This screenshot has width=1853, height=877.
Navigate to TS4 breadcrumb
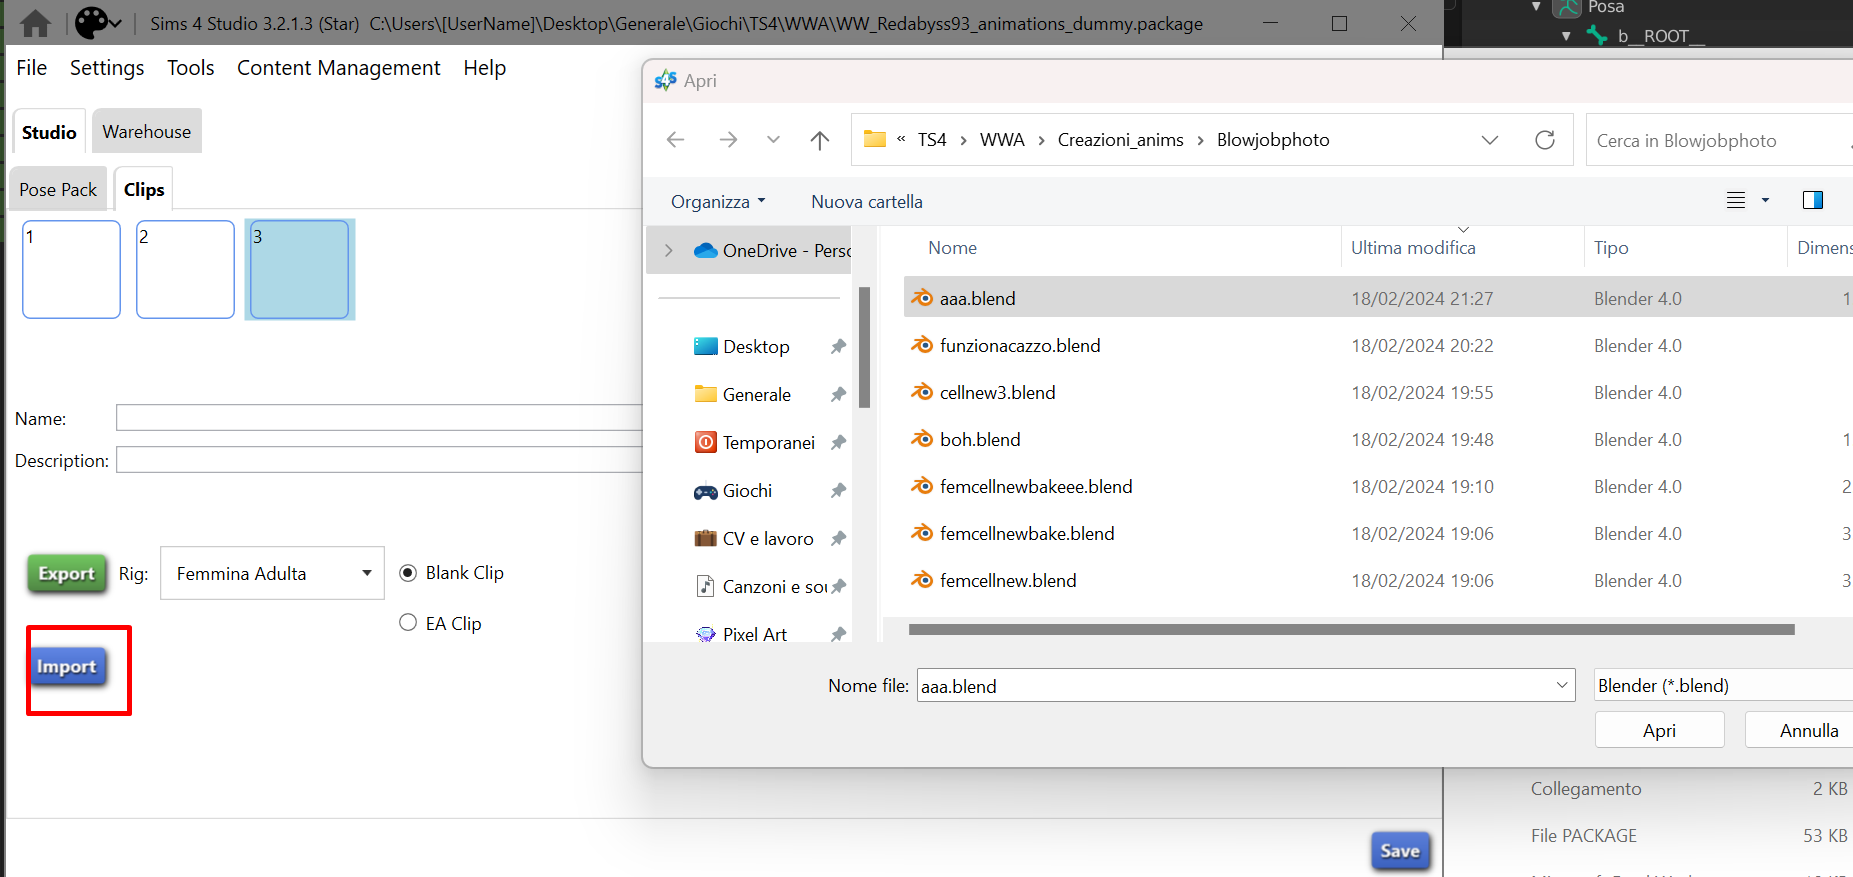click(932, 140)
